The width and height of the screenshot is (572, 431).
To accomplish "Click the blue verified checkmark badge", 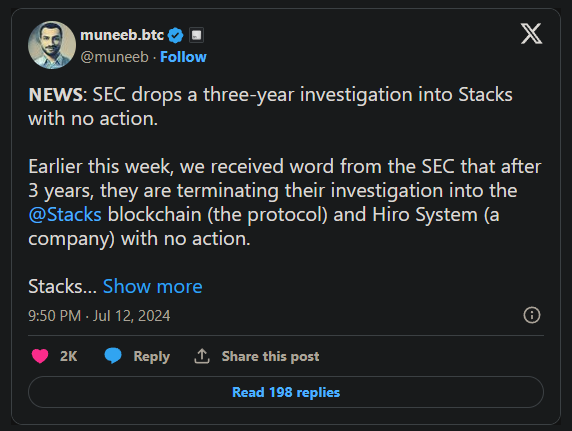I will (x=175, y=35).
